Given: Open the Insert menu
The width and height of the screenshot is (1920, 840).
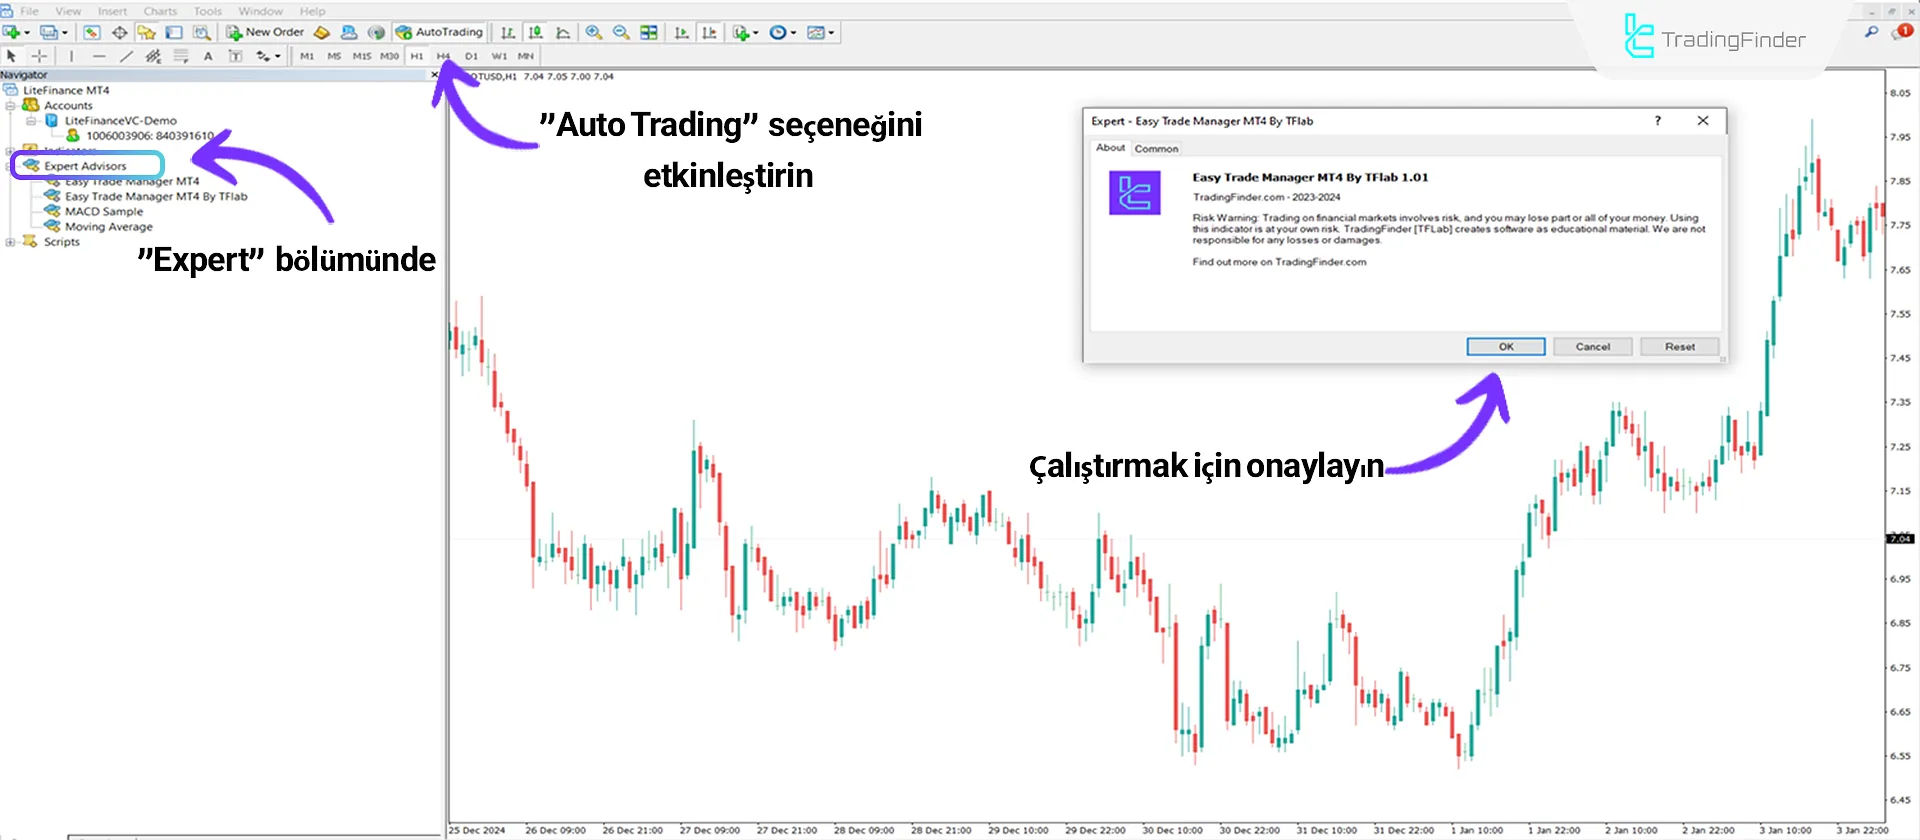Looking at the screenshot, I should tap(112, 11).
